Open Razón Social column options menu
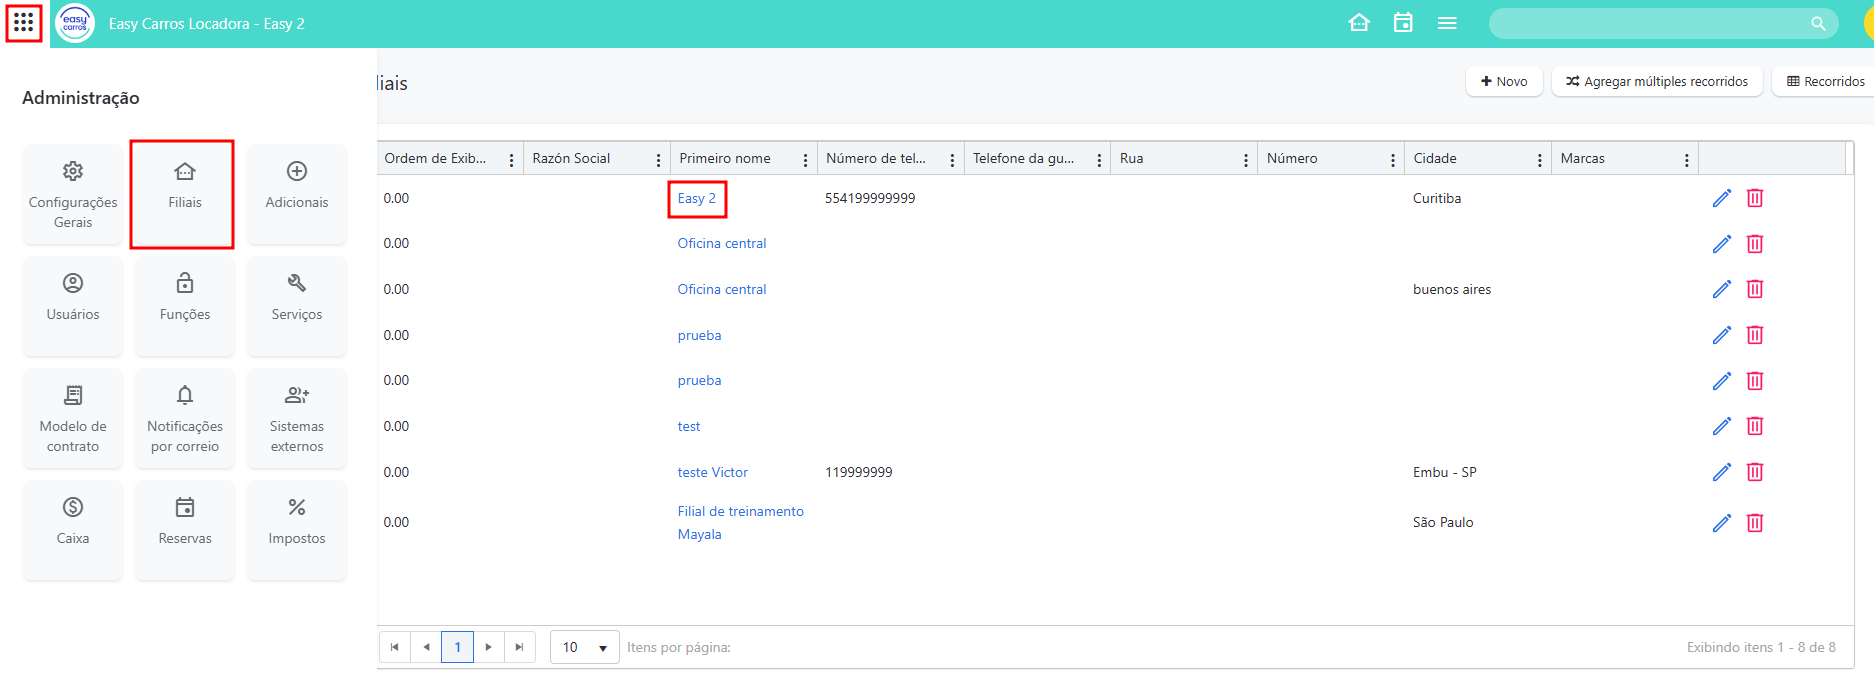The height and width of the screenshot is (673, 1874). pyautogui.click(x=658, y=160)
